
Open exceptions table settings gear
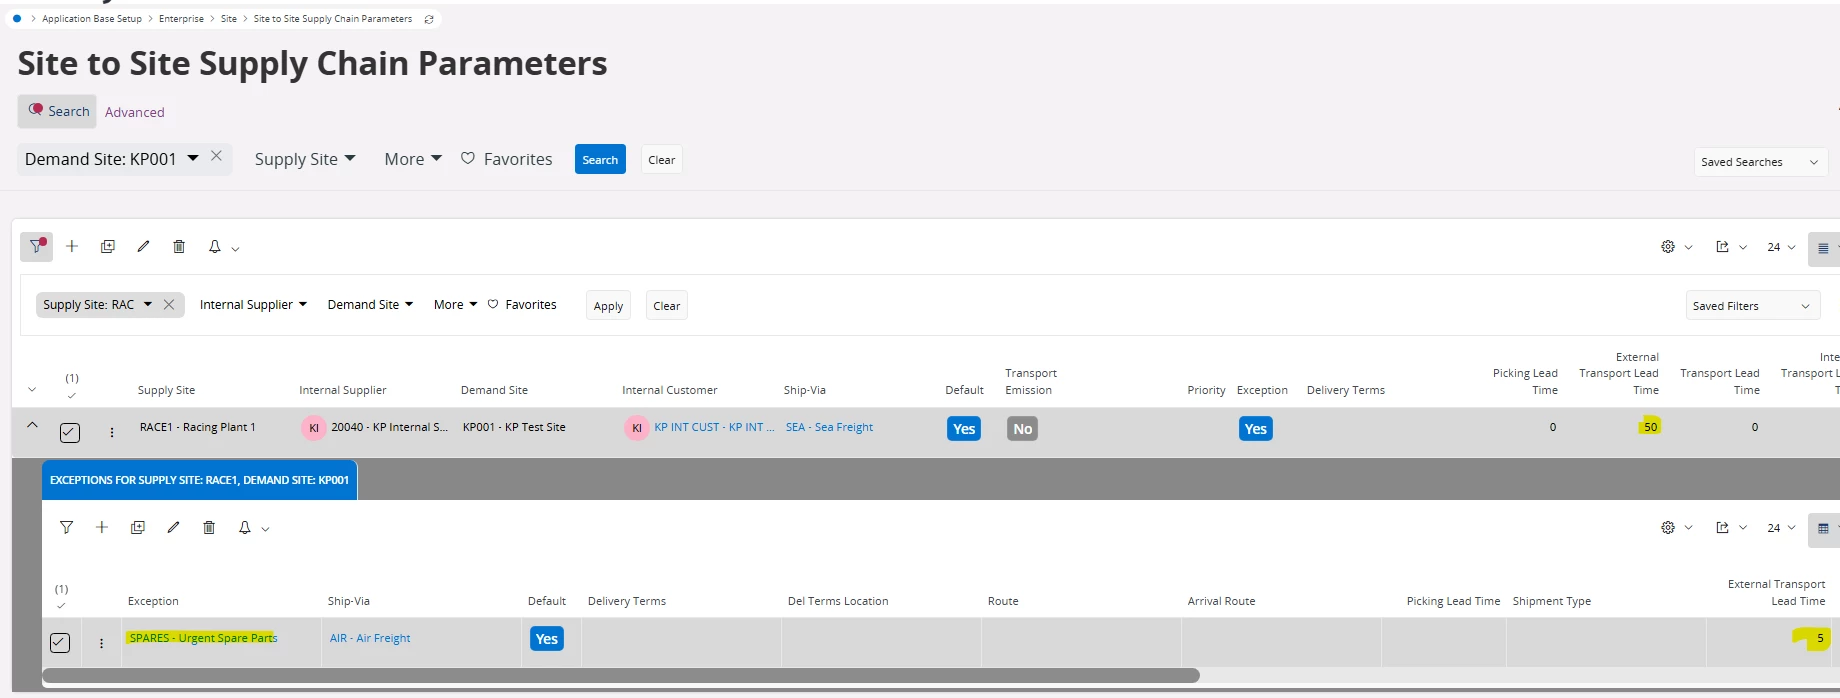tap(1668, 528)
